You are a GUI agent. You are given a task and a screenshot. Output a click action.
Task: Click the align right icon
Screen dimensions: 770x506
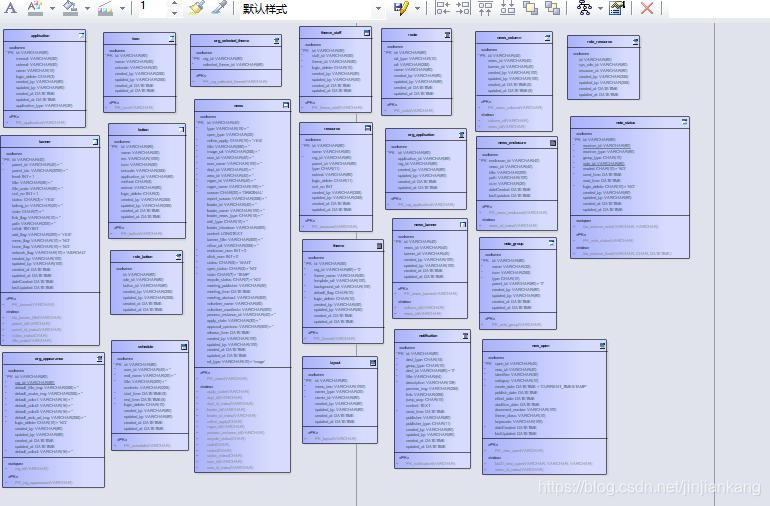[463, 7]
